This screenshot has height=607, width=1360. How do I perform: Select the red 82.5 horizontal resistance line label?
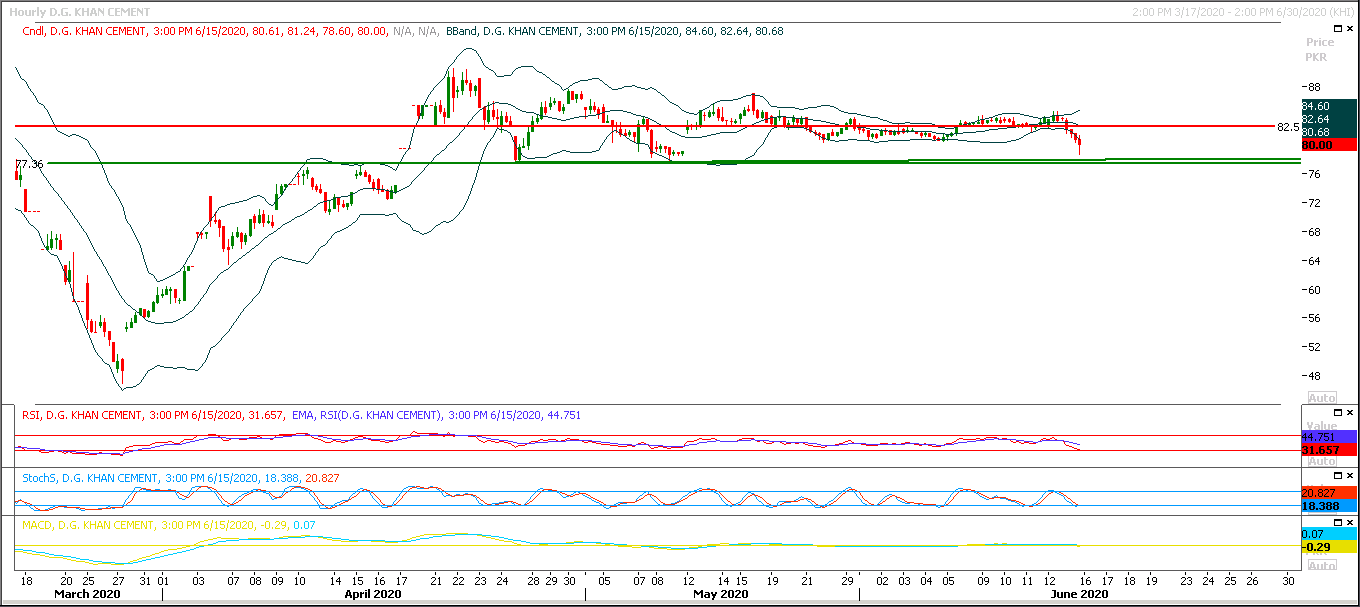click(x=1288, y=127)
